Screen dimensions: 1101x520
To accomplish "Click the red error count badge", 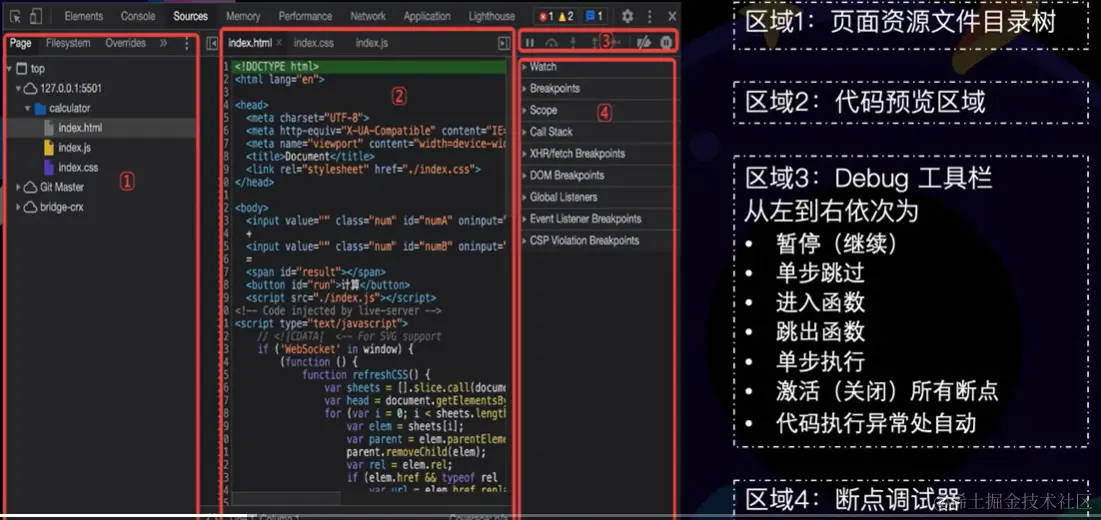I will 546,16.
